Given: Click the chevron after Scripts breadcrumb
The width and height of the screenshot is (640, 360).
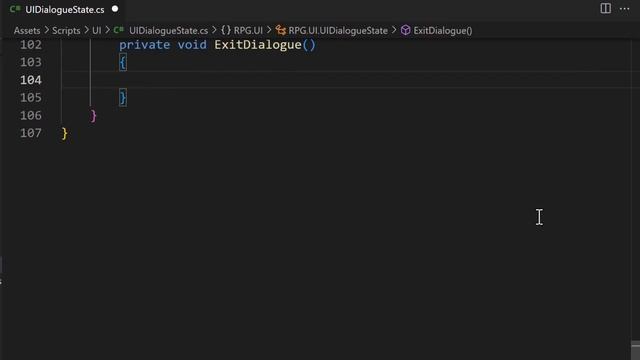Looking at the screenshot, I should [86, 30].
